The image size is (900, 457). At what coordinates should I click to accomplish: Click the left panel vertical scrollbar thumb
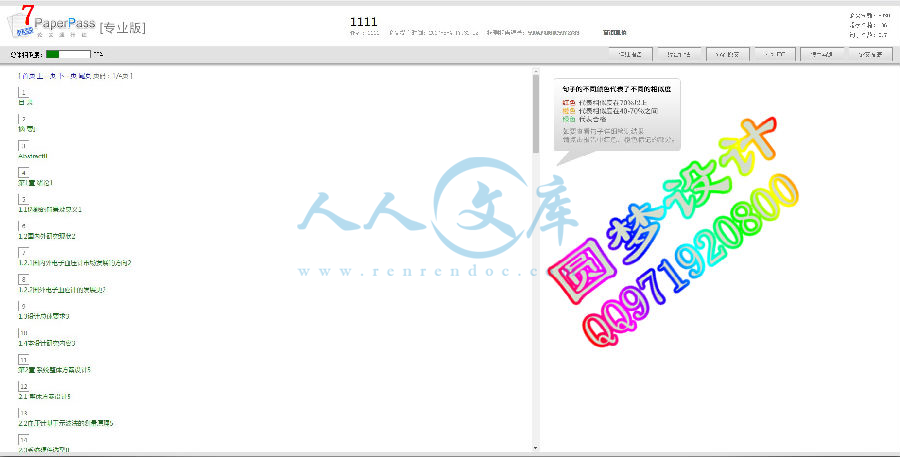pyautogui.click(x=536, y=110)
